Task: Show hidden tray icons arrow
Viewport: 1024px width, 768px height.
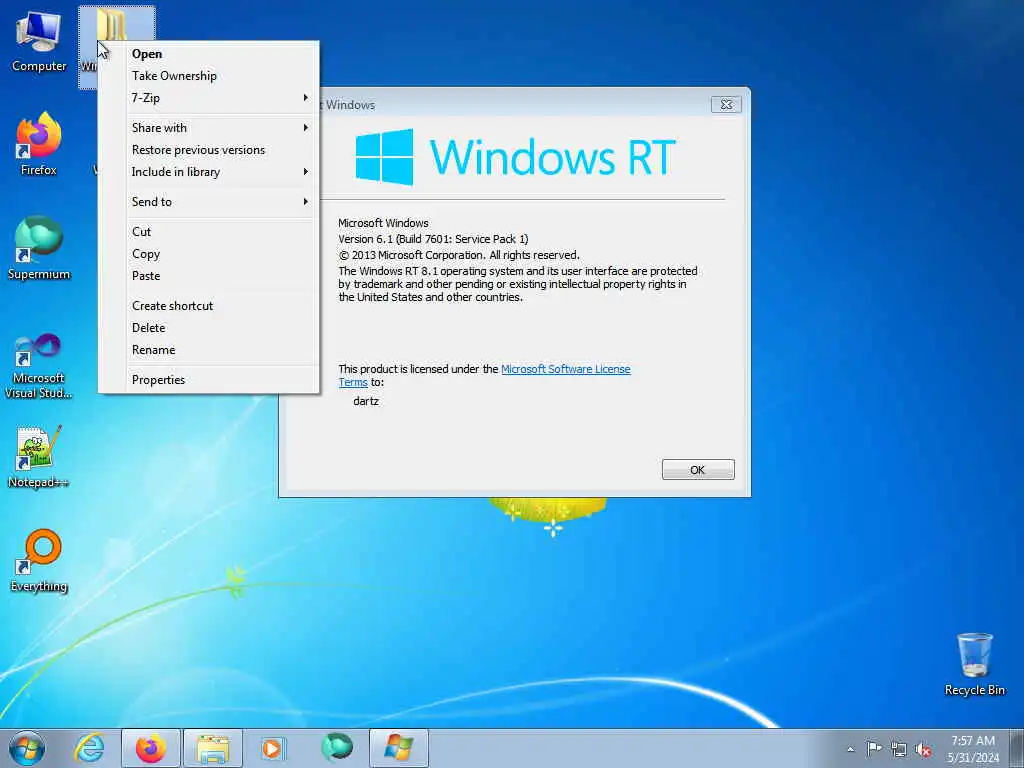Action: pos(850,749)
